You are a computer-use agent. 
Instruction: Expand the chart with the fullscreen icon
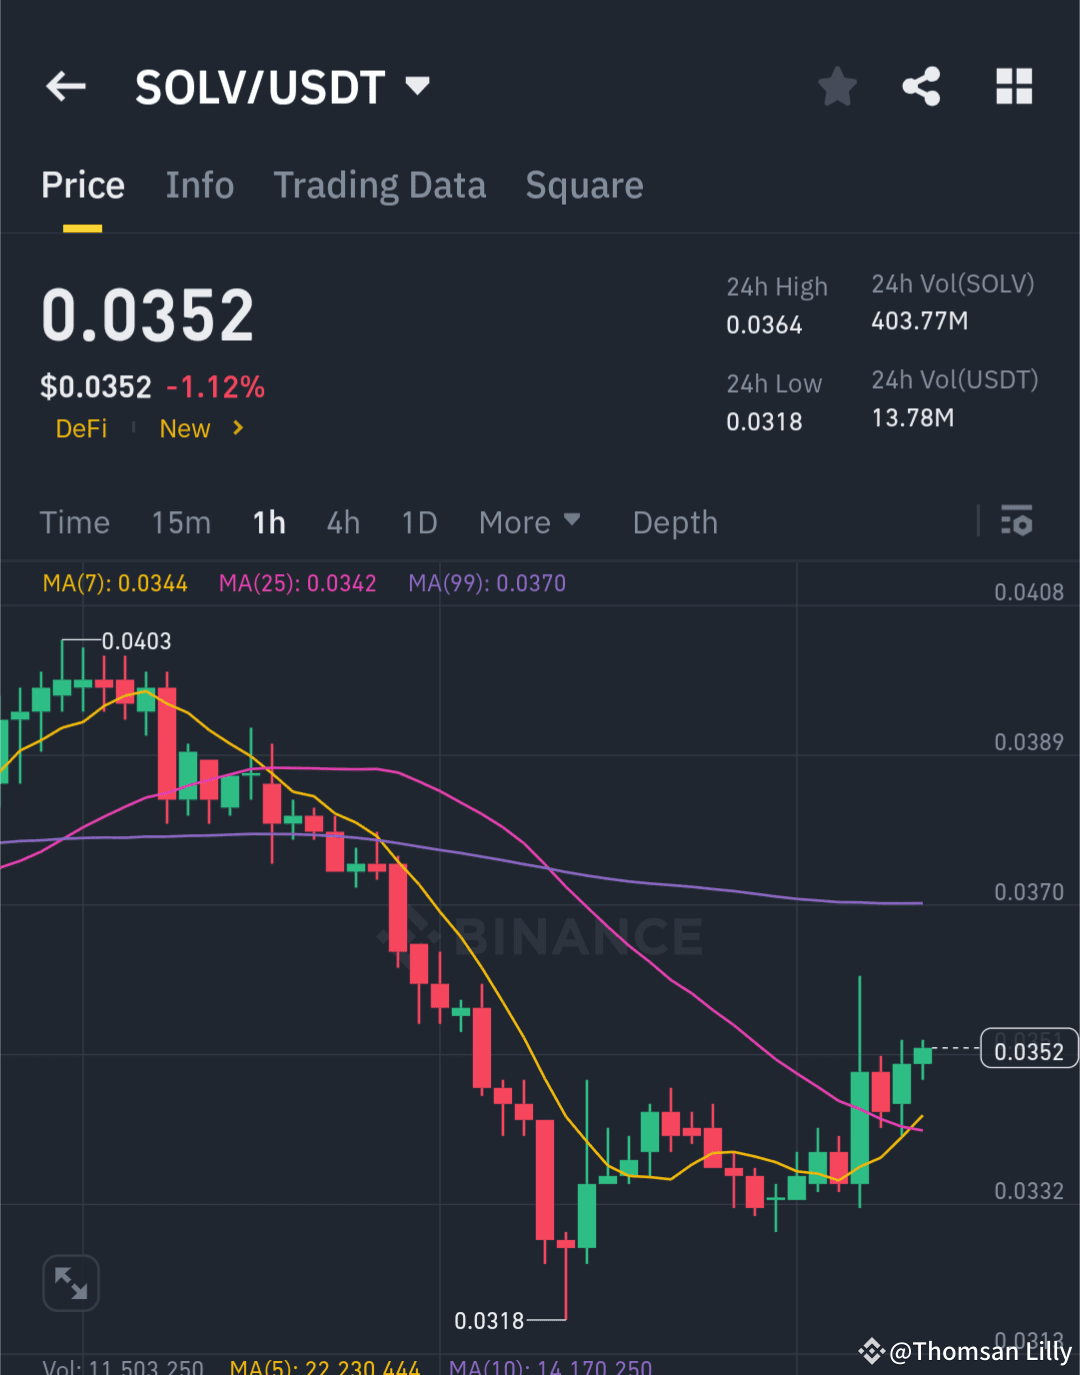pyautogui.click(x=70, y=1283)
